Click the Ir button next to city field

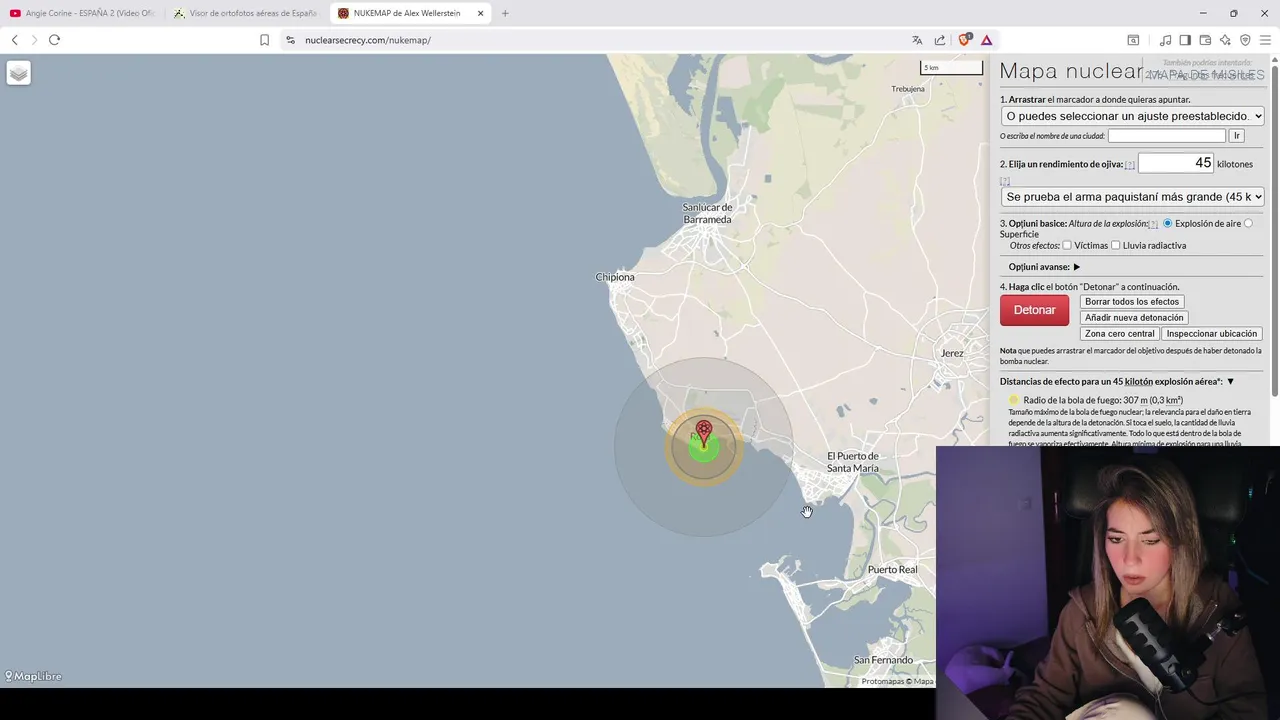[1236, 136]
